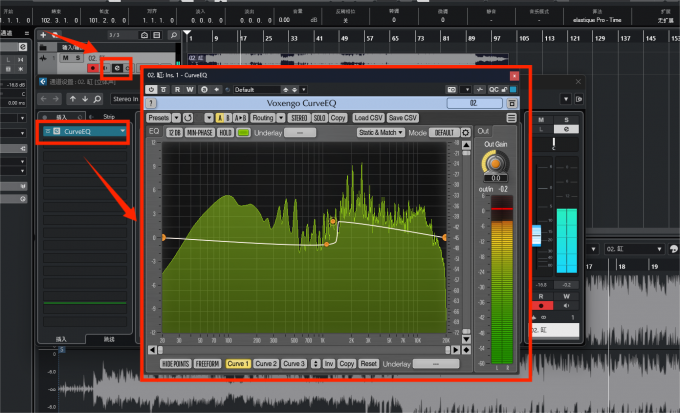Click the FREEFORM drawing mode button

207,364
